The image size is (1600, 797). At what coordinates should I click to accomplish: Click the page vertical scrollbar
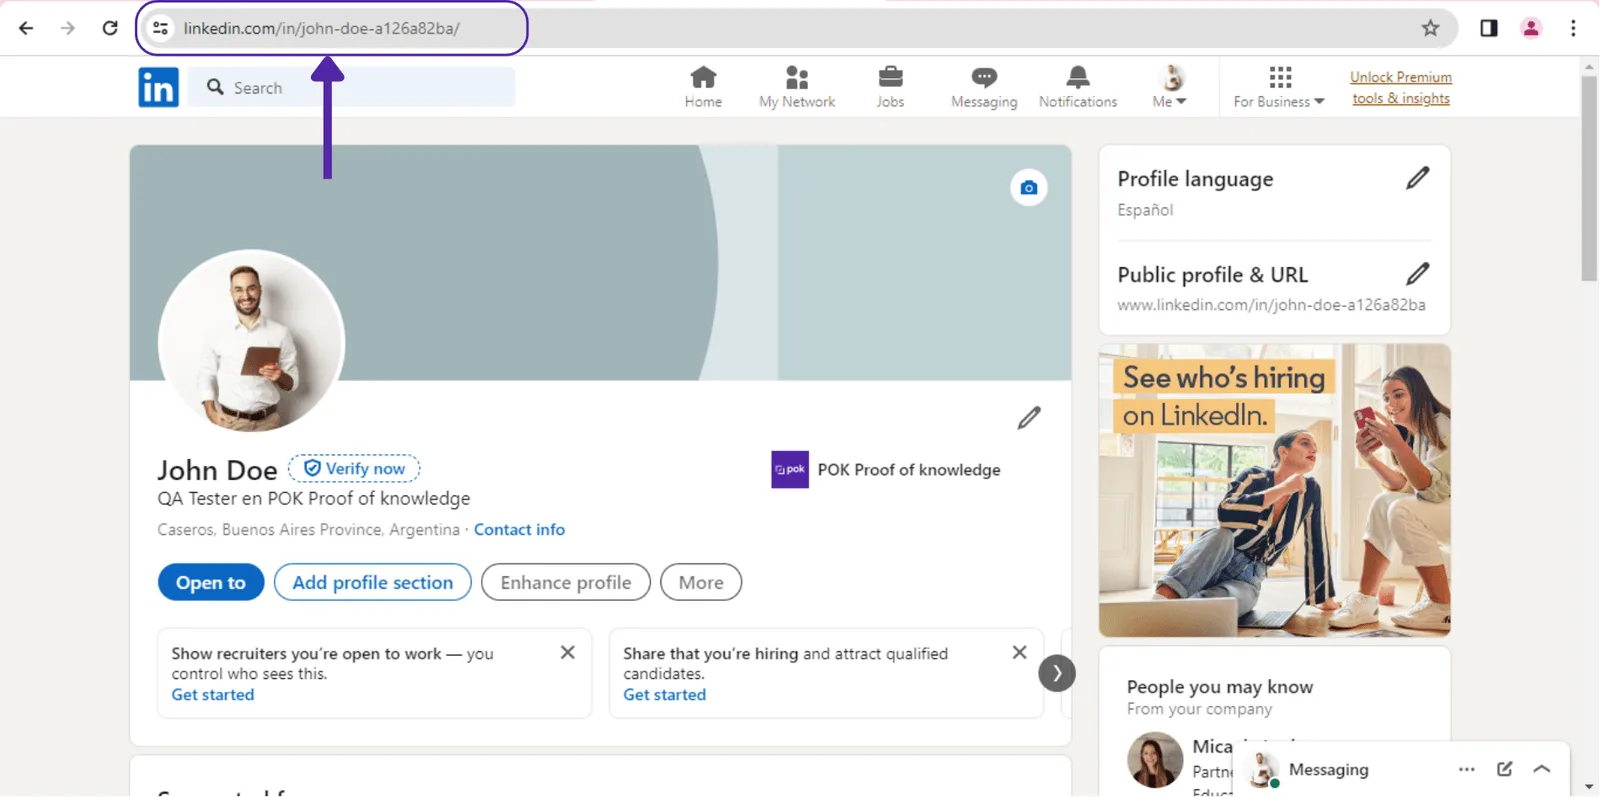(x=1589, y=178)
